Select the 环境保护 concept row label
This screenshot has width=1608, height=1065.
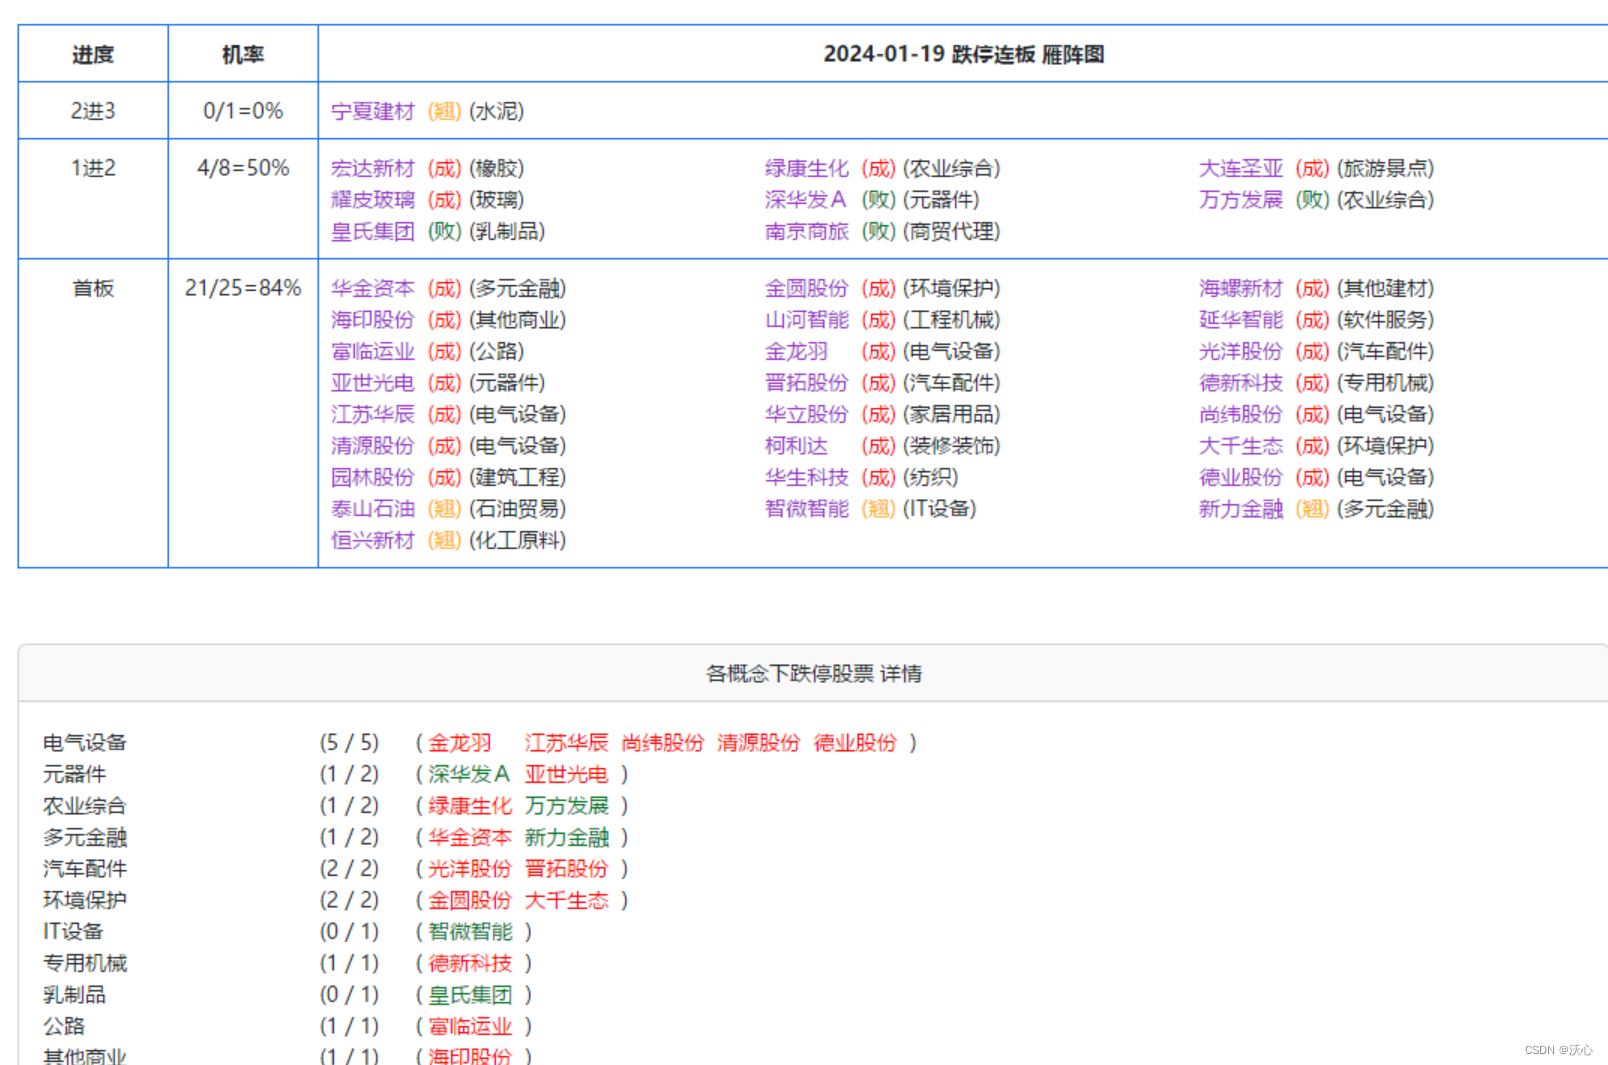click(85, 900)
